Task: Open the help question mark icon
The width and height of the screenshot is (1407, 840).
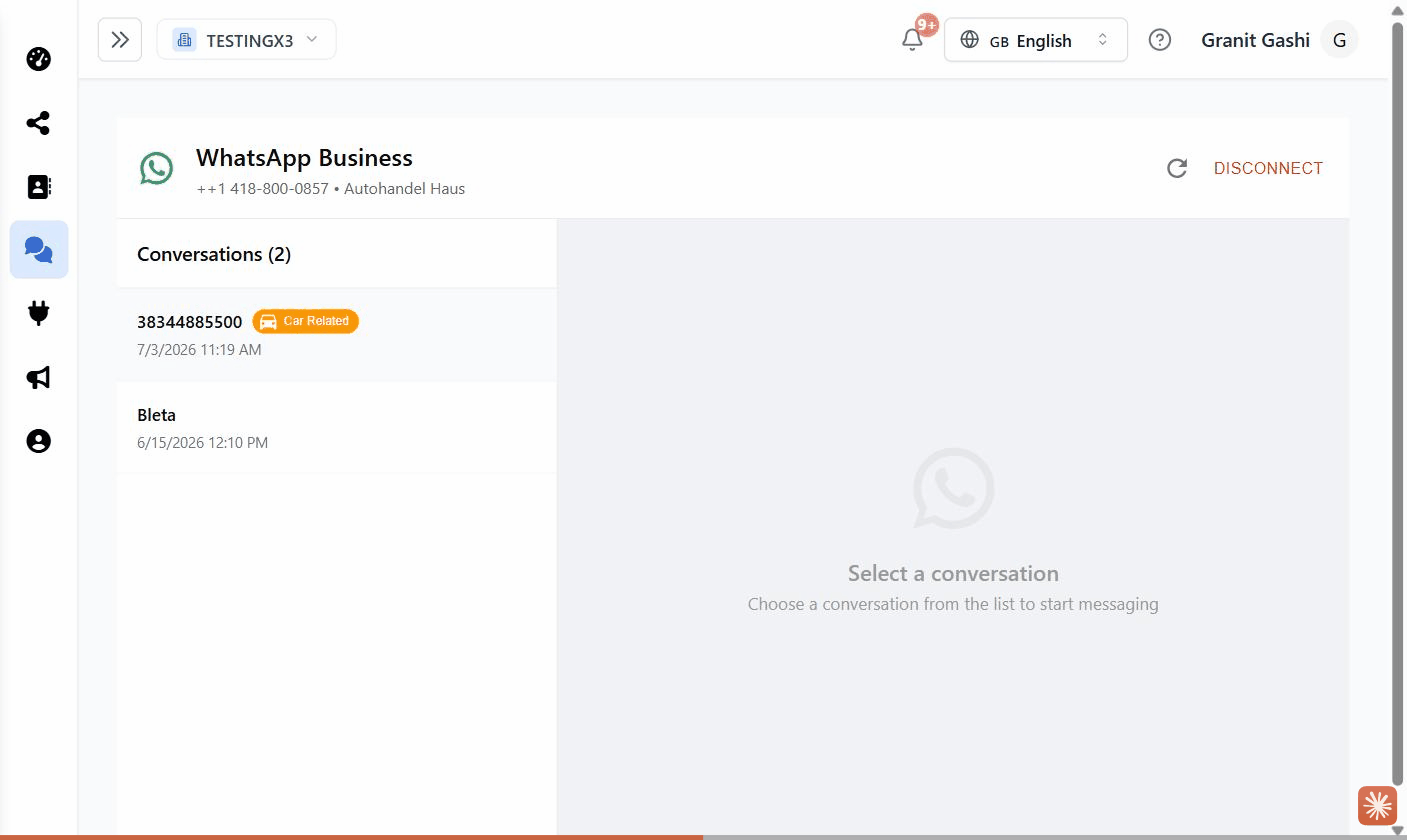Action: pos(1160,40)
